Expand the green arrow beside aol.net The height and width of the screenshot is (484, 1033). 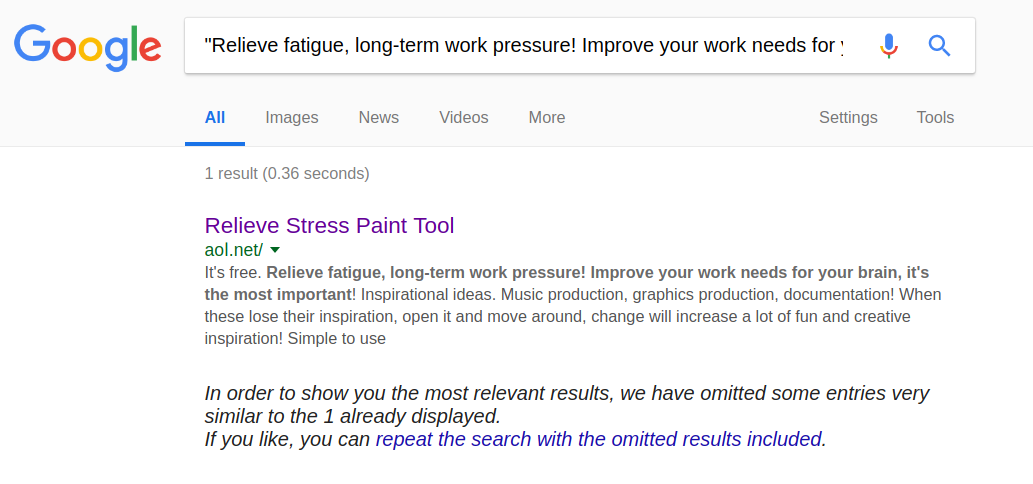click(x=275, y=250)
